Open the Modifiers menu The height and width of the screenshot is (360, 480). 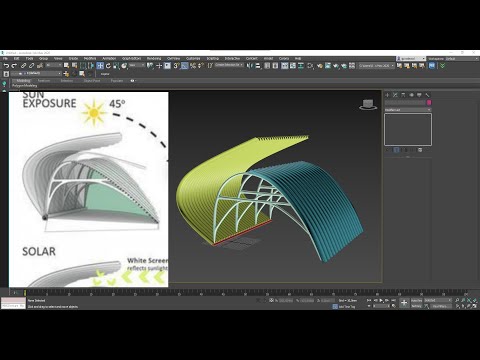pyautogui.click(x=90, y=58)
